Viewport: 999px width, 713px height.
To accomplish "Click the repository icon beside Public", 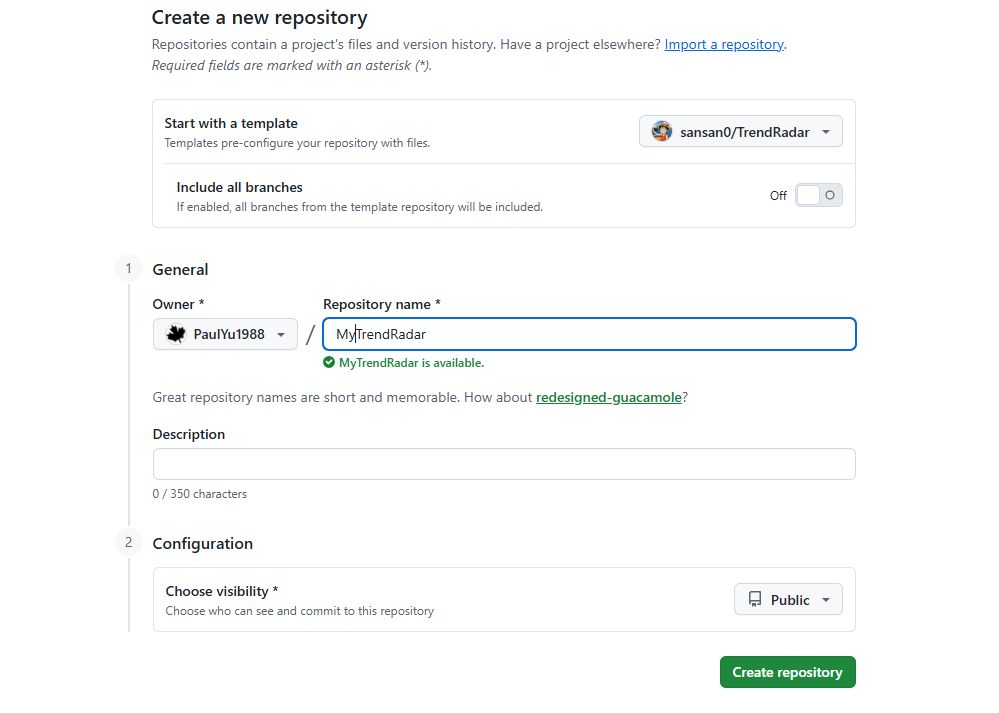I will point(755,600).
